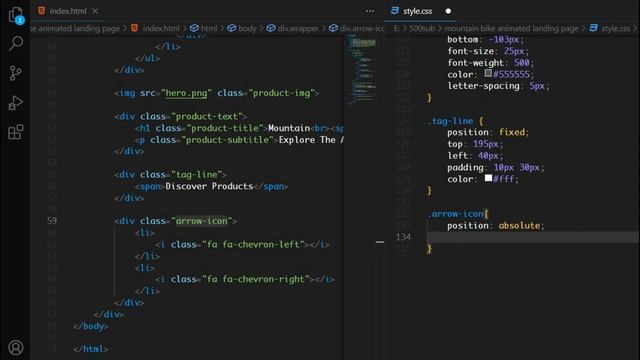Open the More Actions ellipsis menu
640x360 pixels.
[370, 11]
